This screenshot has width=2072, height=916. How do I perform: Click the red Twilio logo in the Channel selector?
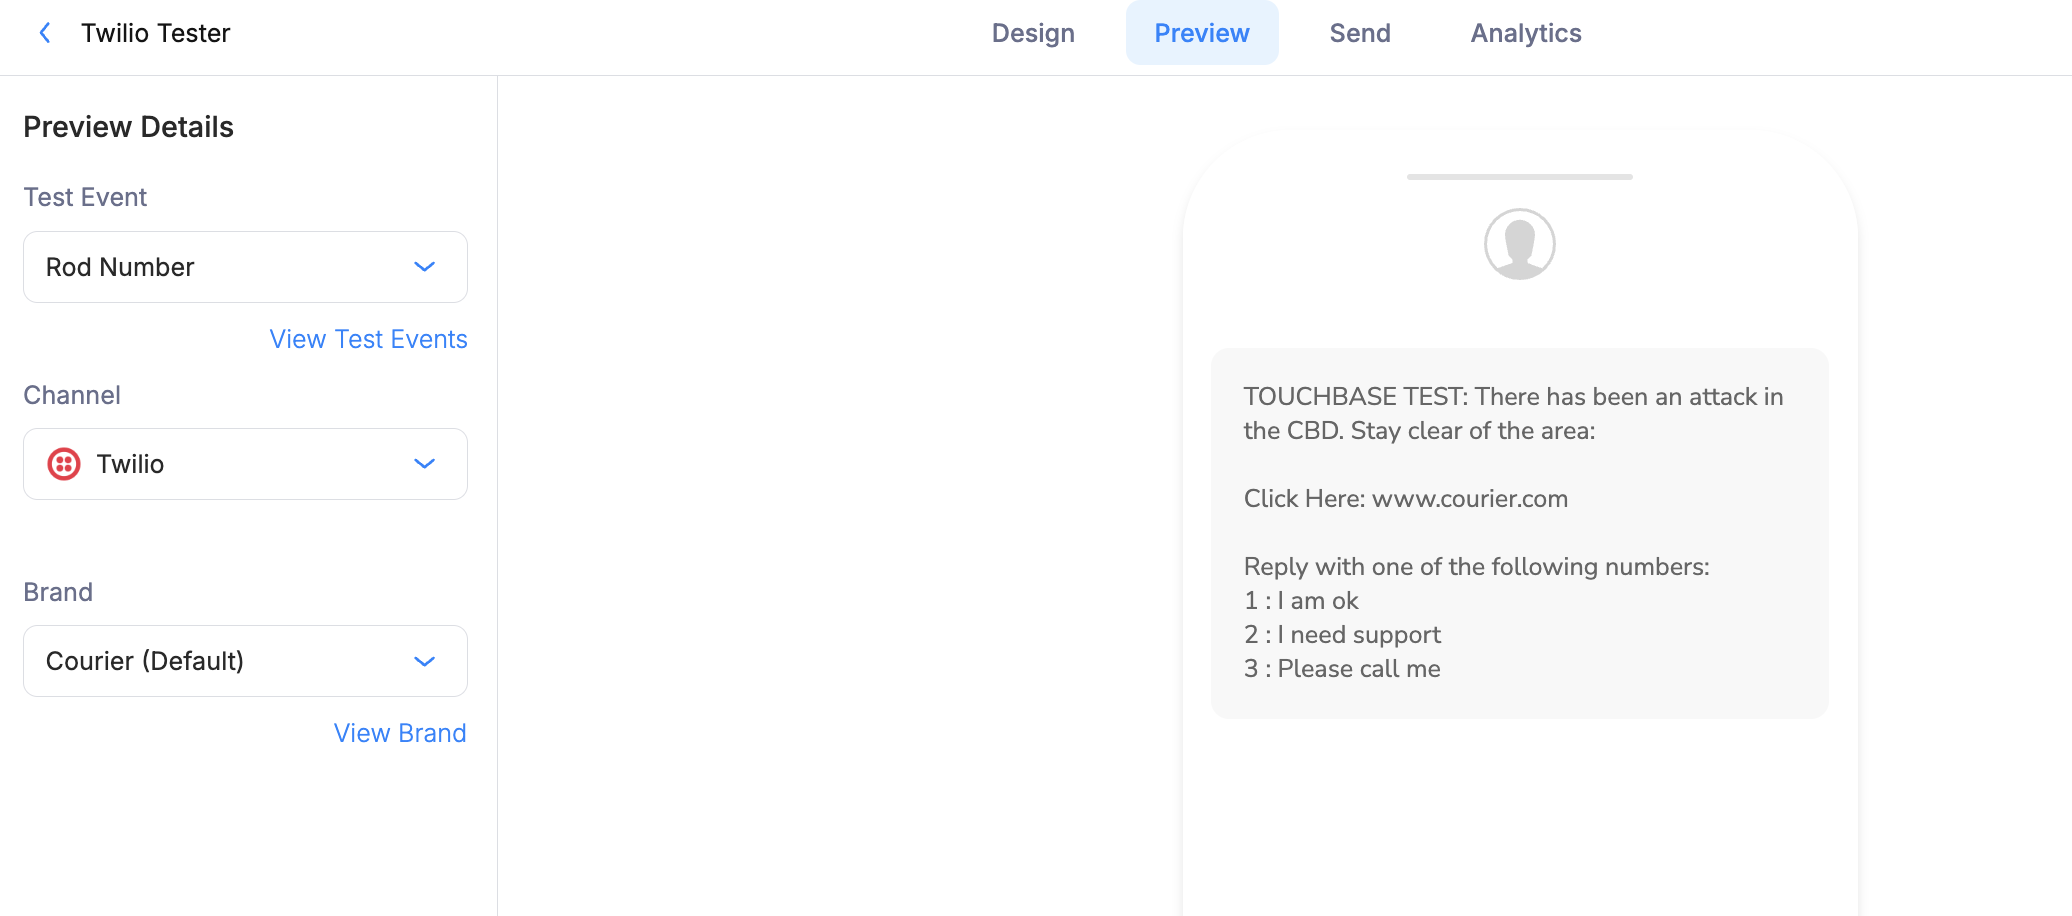(63, 464)
